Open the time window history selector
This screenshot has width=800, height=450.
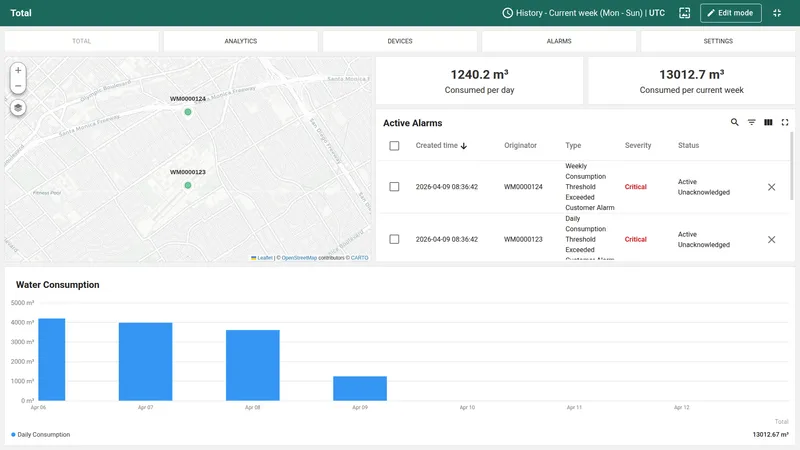(x=583, y=13)
